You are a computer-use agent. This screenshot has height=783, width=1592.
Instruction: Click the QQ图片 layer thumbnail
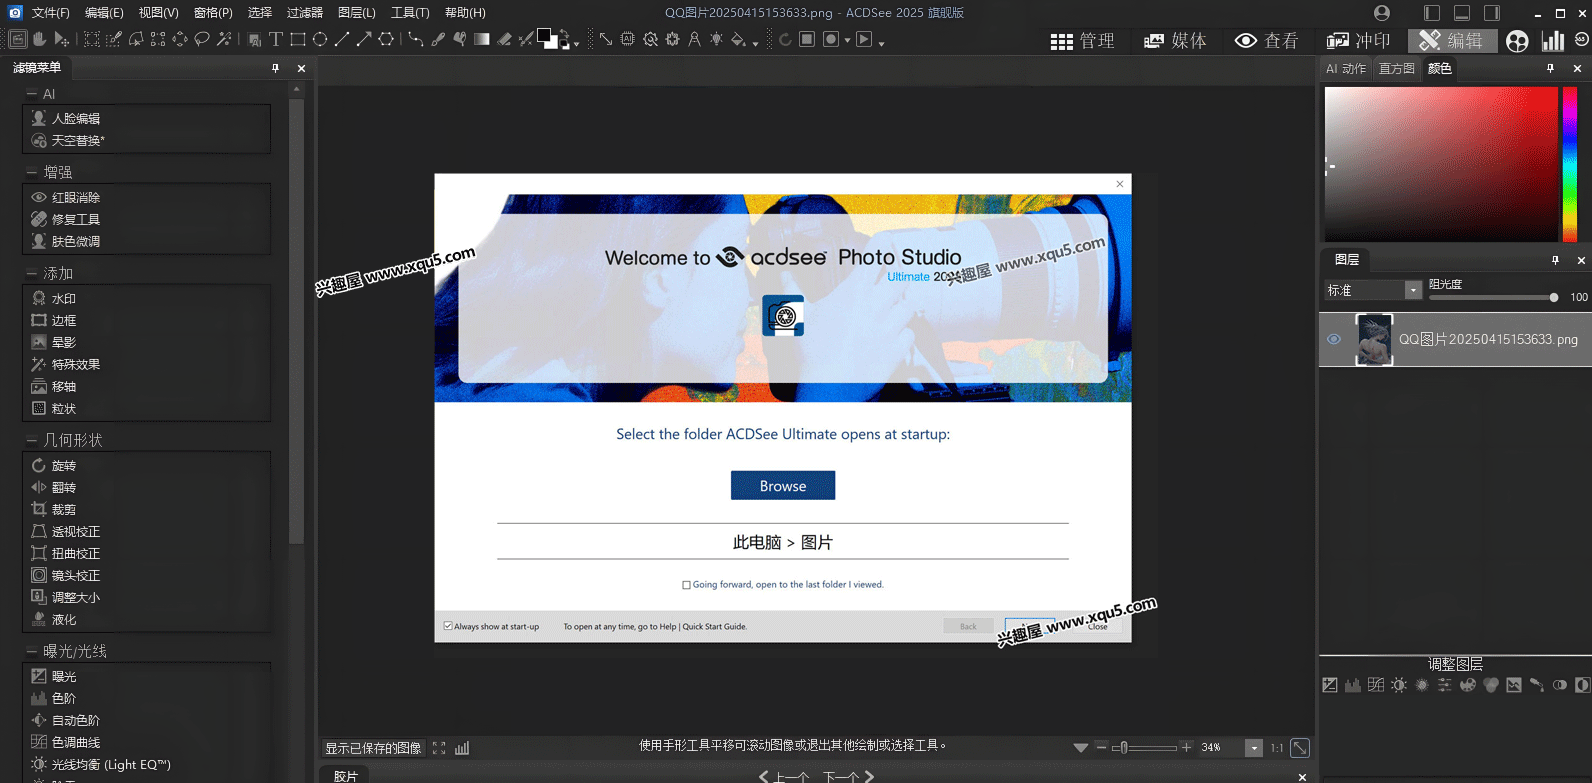pos(1374,339)
